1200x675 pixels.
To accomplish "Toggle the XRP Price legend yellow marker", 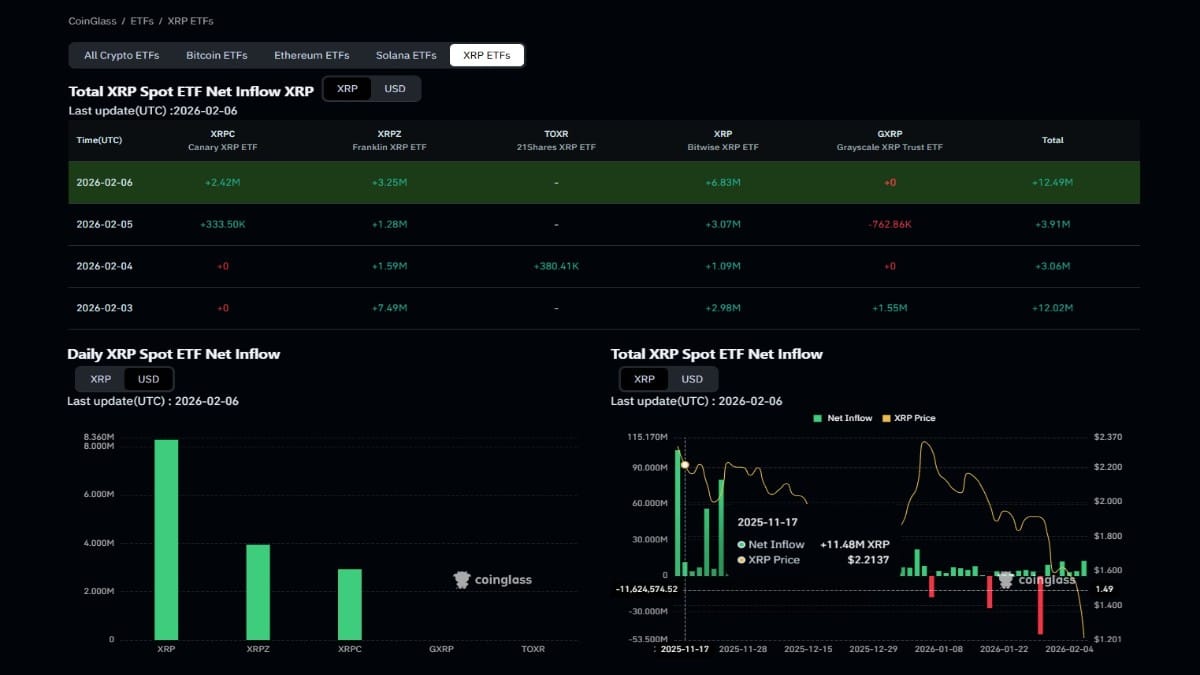I will (x=886, y=418).
